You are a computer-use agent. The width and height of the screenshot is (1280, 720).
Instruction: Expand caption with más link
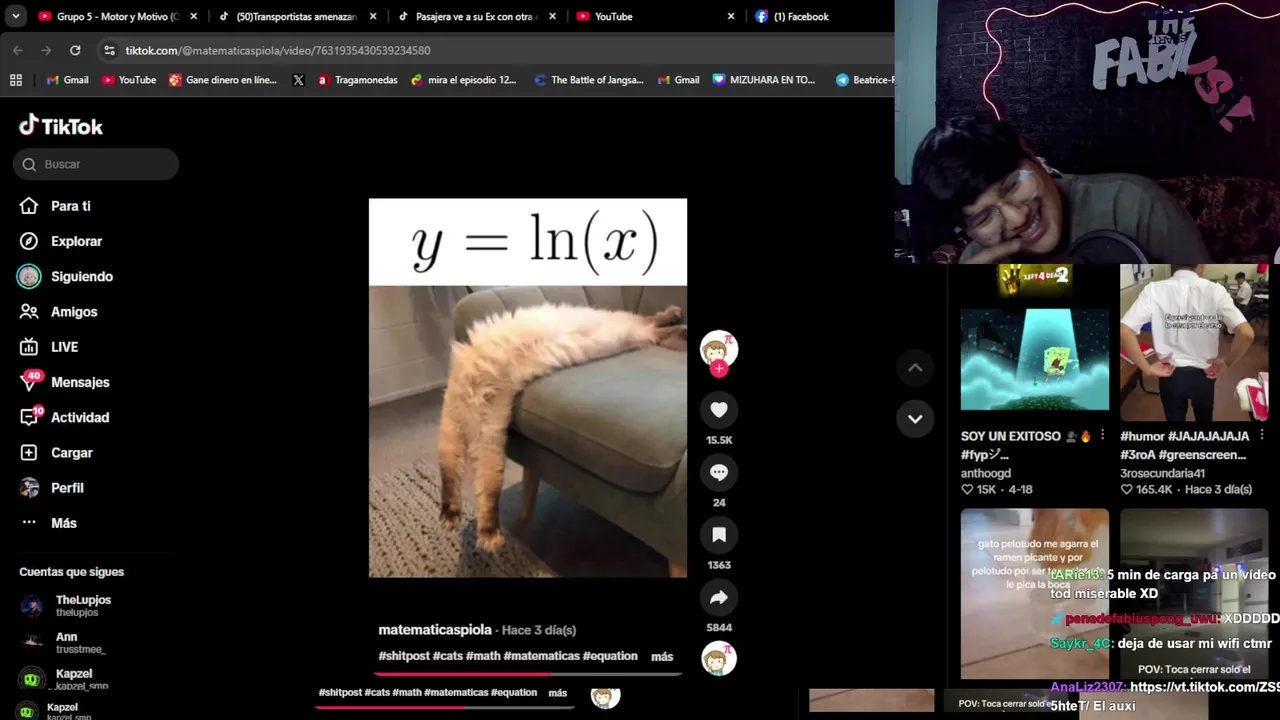click(x=662, y=657)
